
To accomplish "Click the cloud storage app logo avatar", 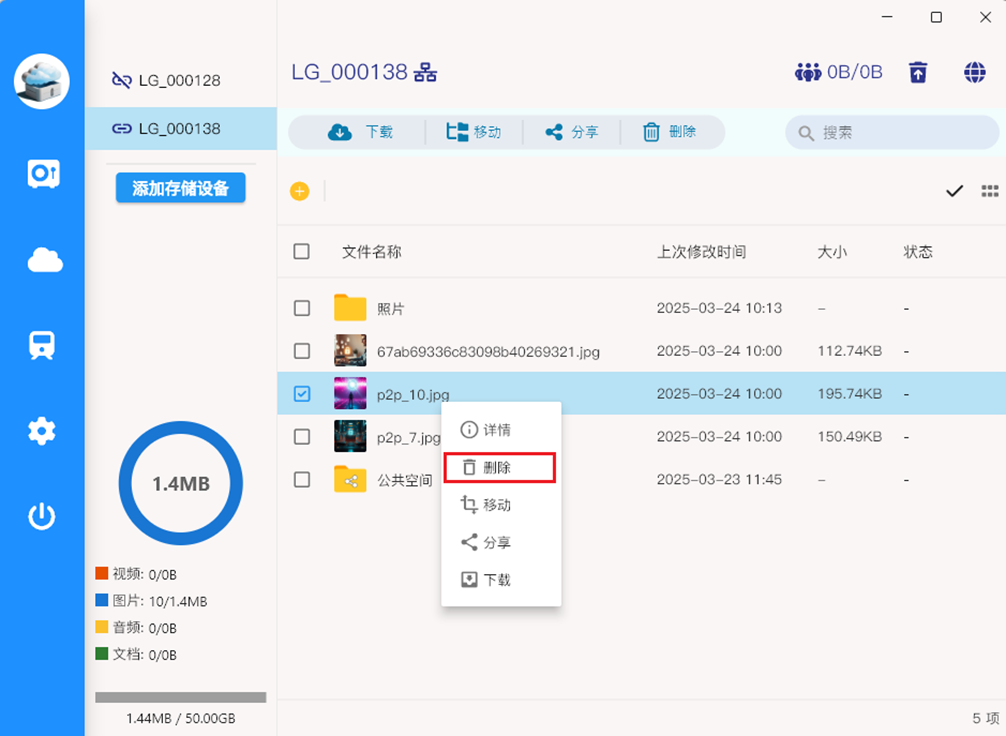I will [x=42, y=81].
